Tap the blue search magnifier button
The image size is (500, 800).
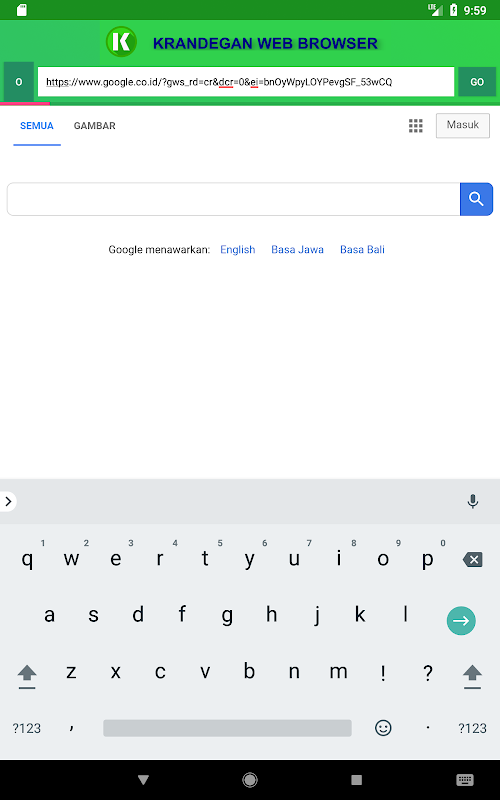476,199
